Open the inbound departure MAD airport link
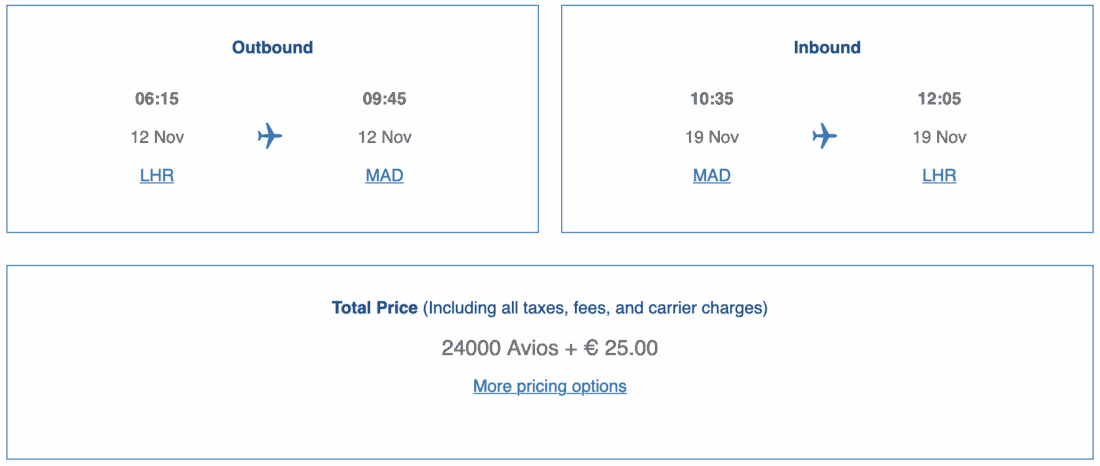Screen dimensions: 1100x466 (712, 176)
